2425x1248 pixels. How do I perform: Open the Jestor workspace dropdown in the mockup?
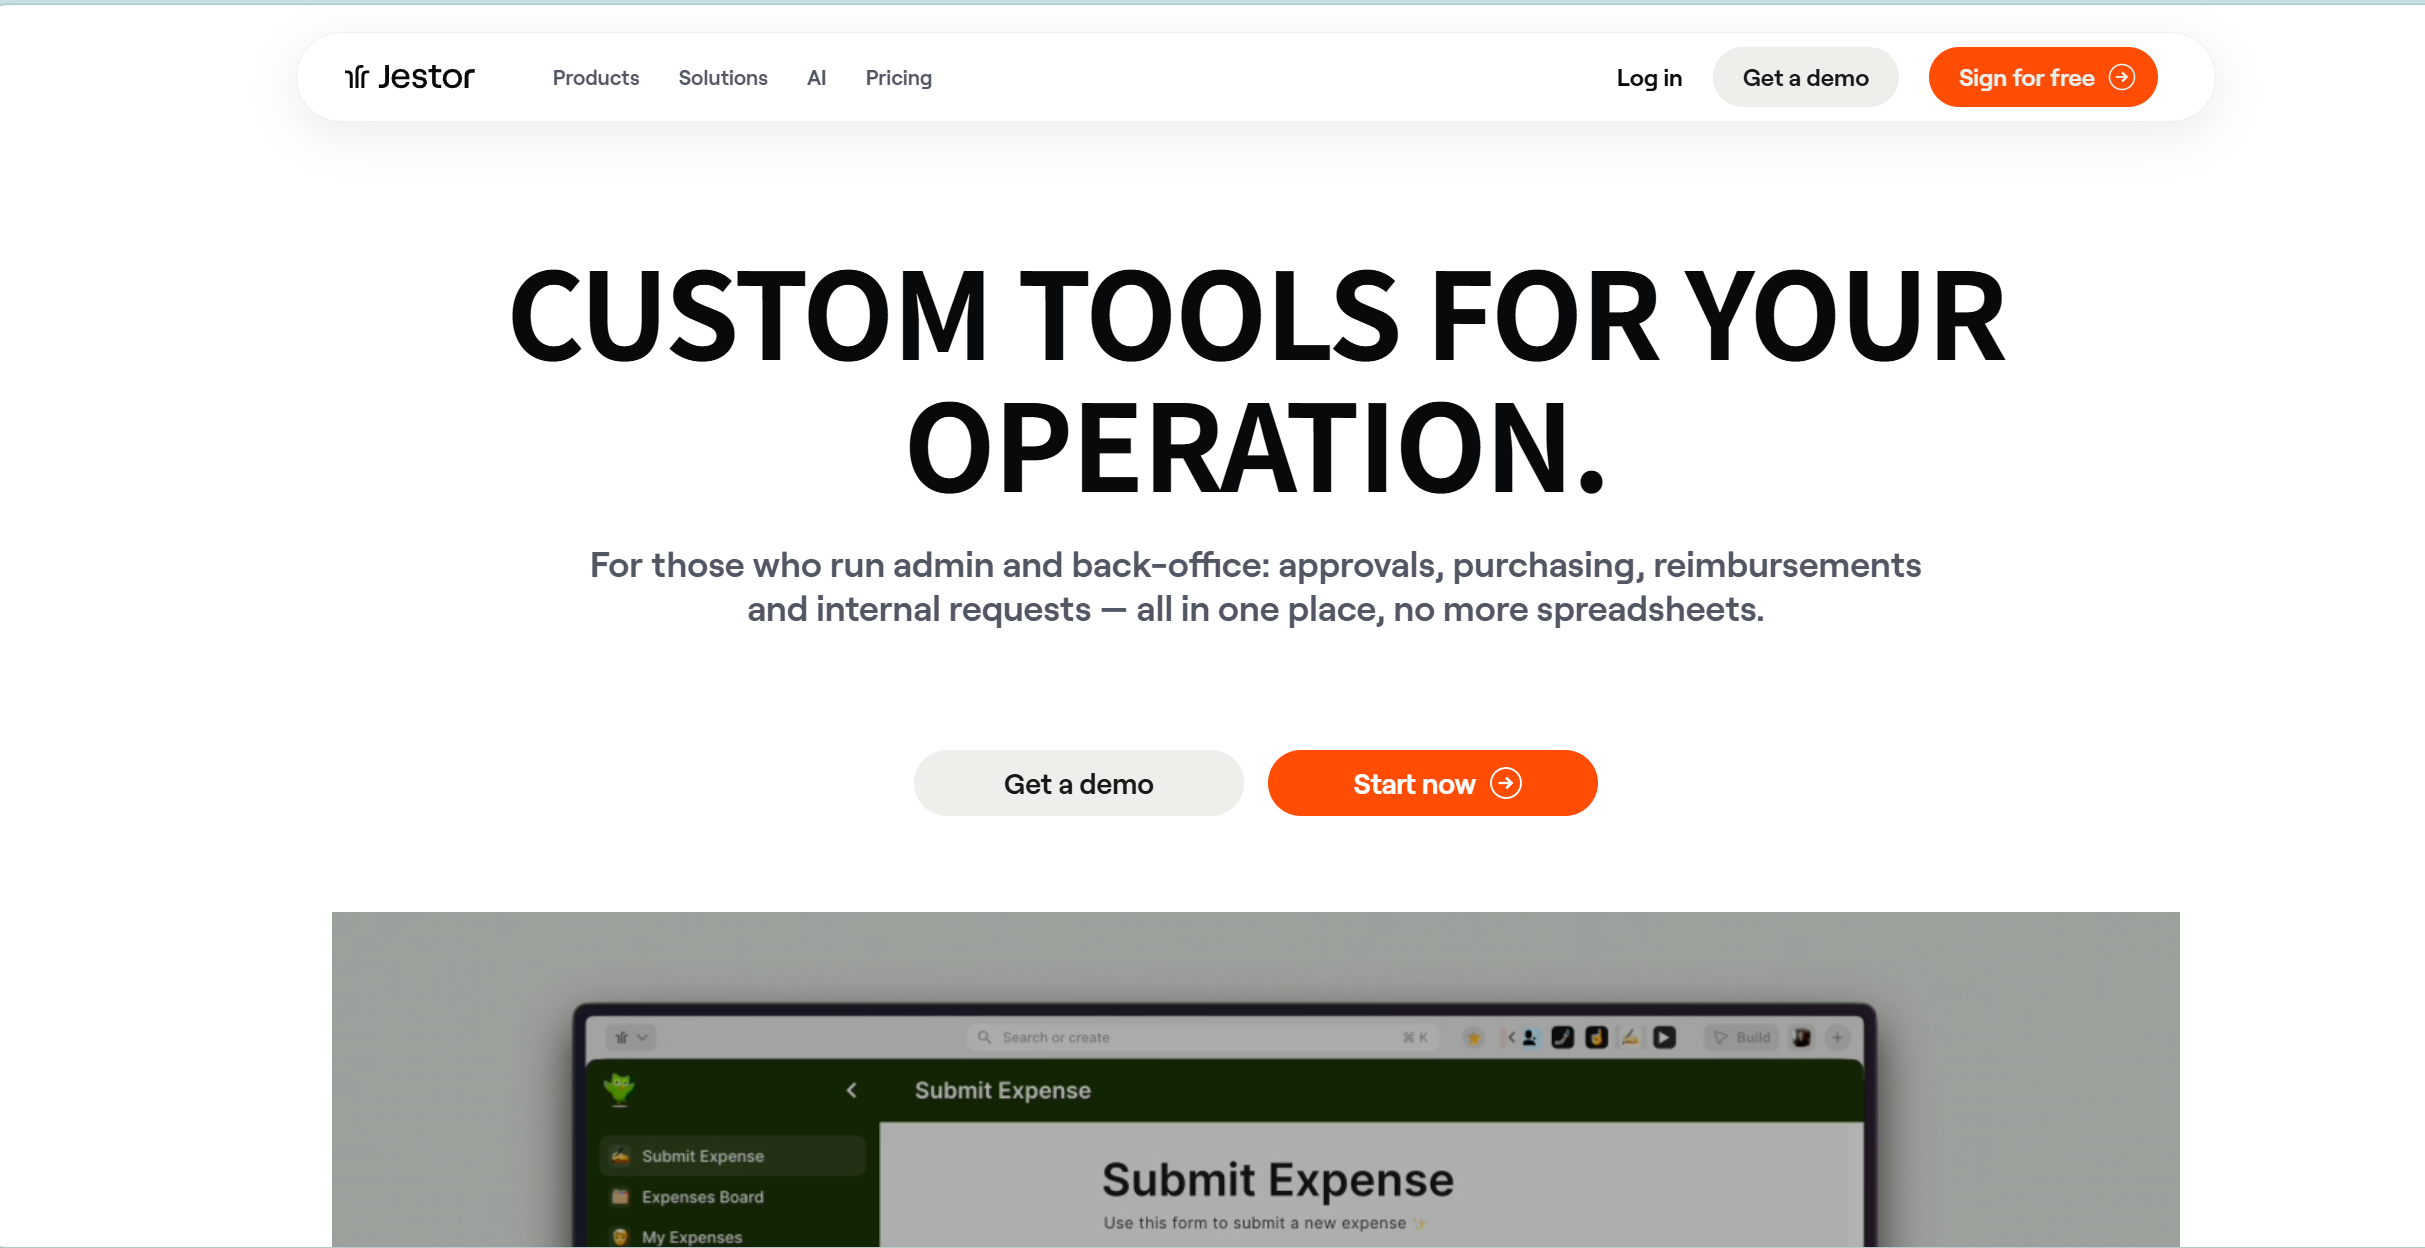(x=631, y=1037)
